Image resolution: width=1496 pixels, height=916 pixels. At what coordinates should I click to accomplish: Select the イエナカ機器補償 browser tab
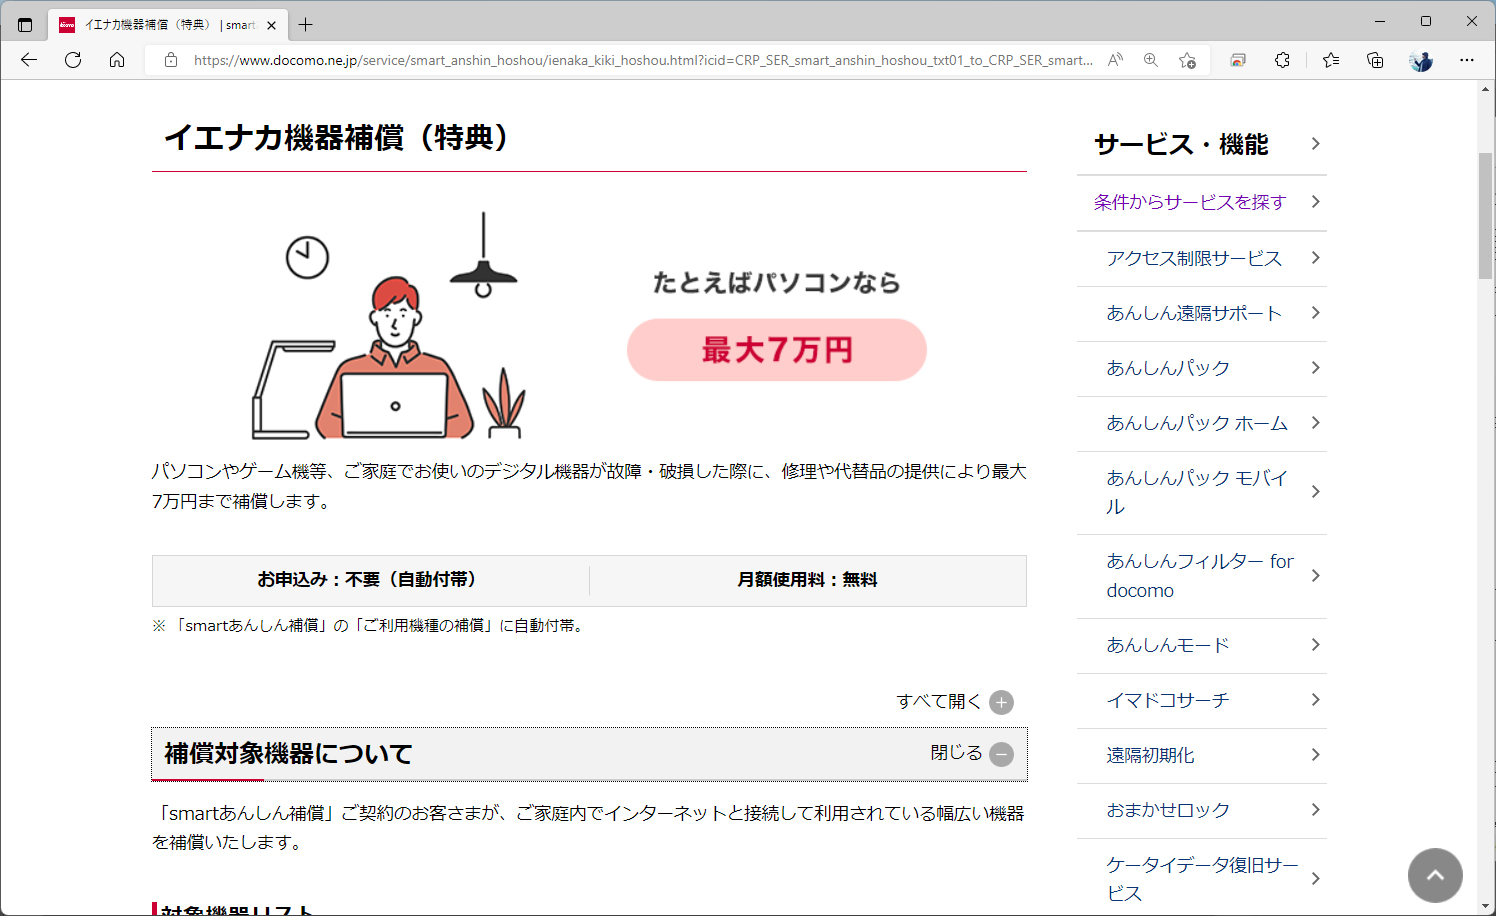pos(168,25)
